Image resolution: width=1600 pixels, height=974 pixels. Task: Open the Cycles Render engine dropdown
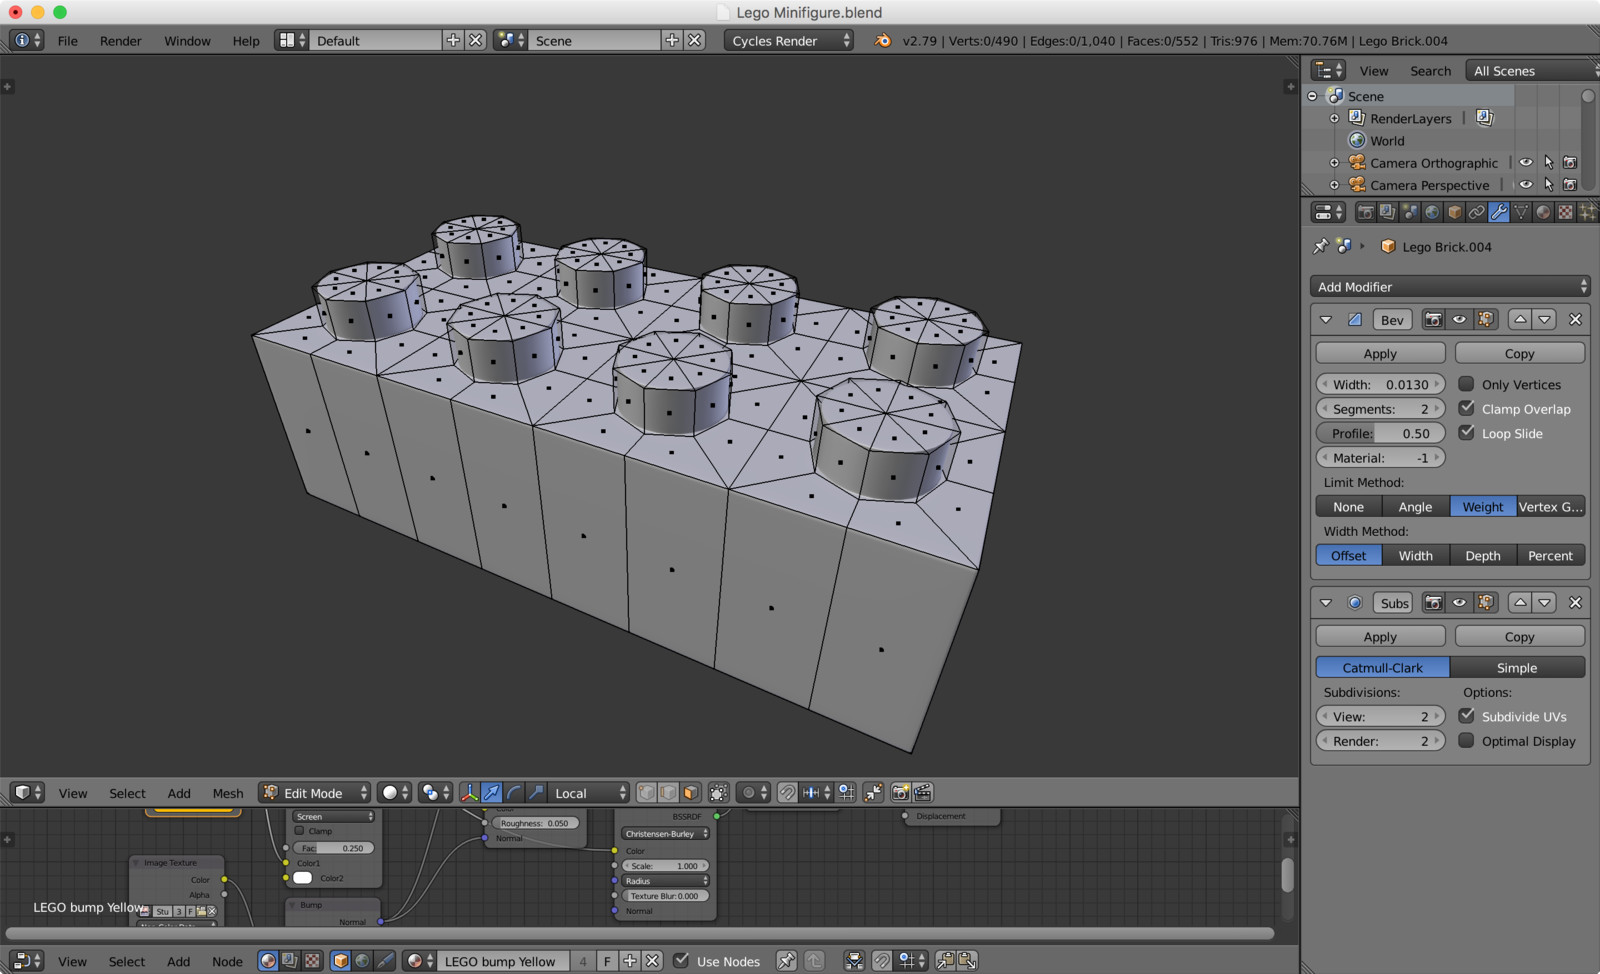(789, 41)
